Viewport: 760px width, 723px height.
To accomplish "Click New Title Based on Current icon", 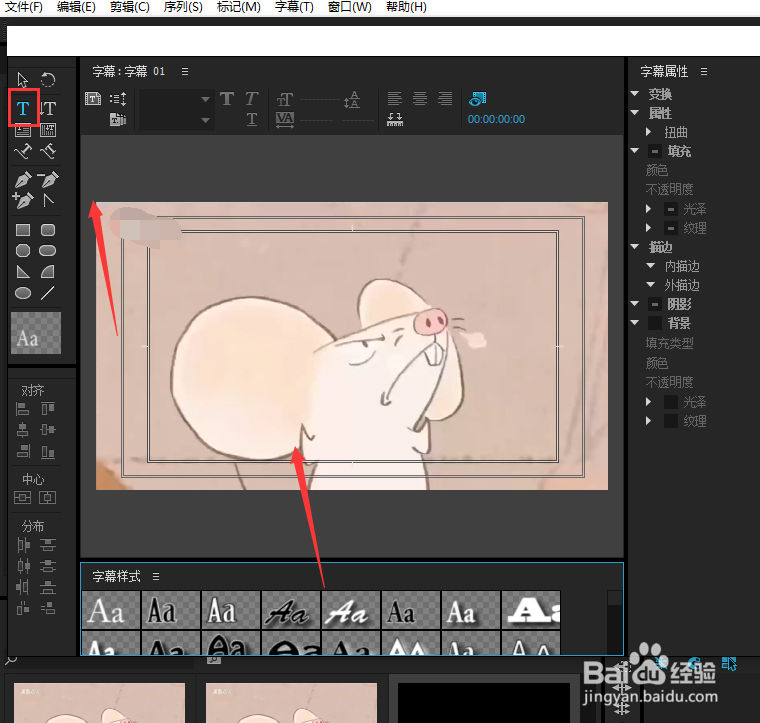I will pyautogui.click(x=93, y=99).
